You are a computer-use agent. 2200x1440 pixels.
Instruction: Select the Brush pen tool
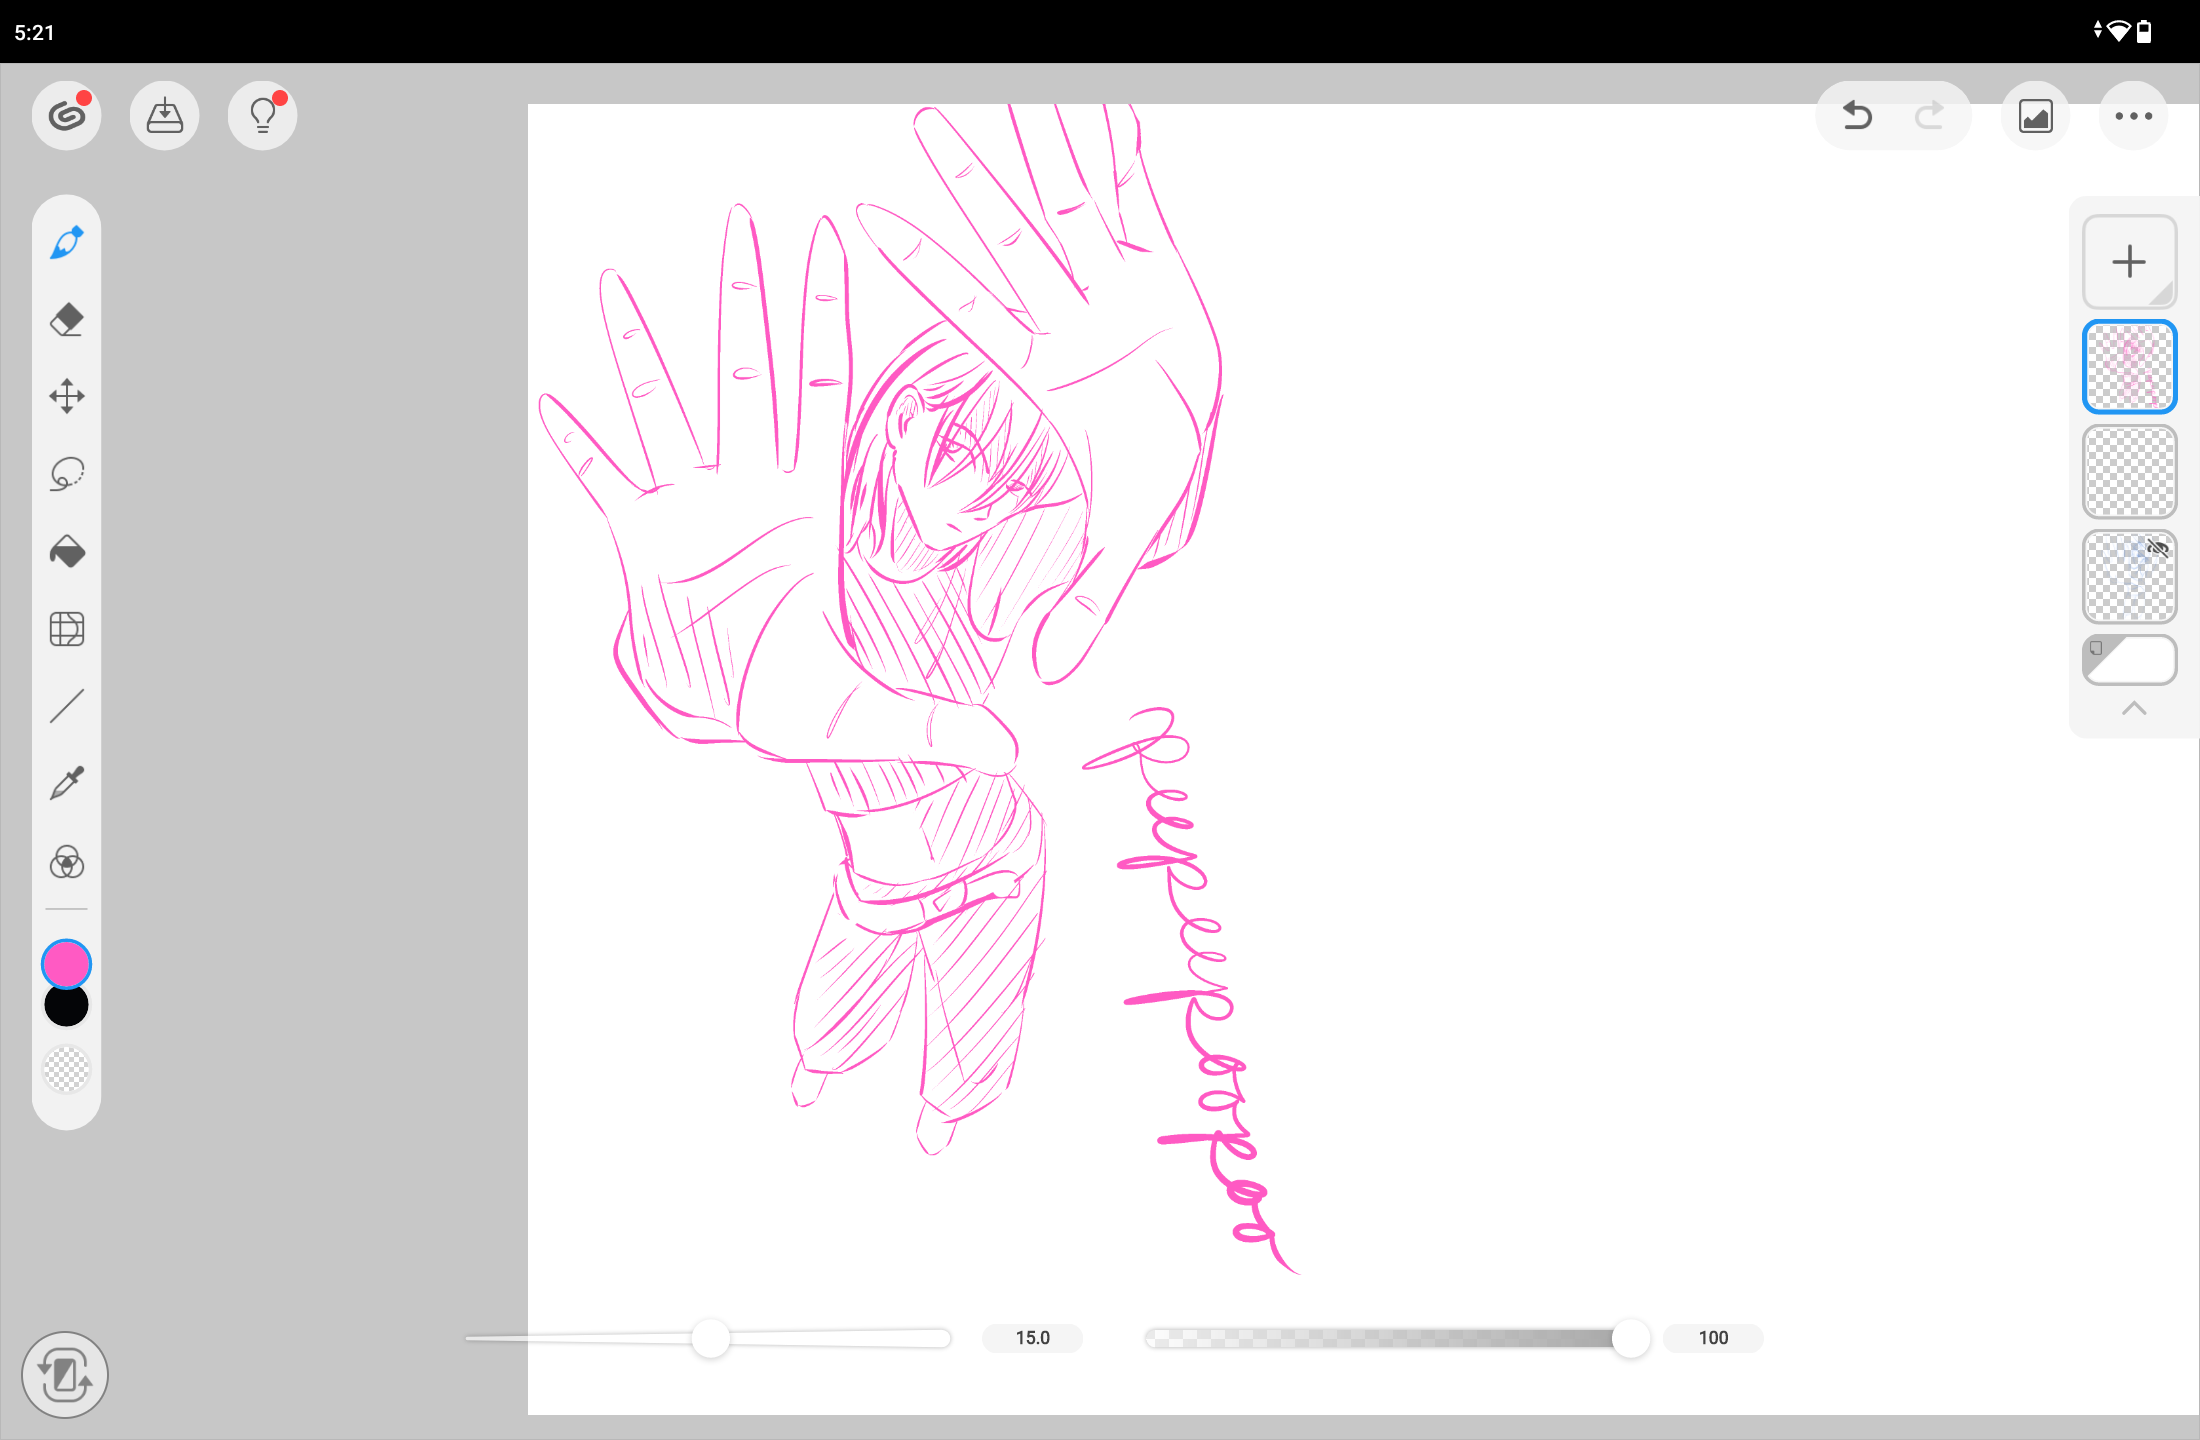[x=66, y=243]
